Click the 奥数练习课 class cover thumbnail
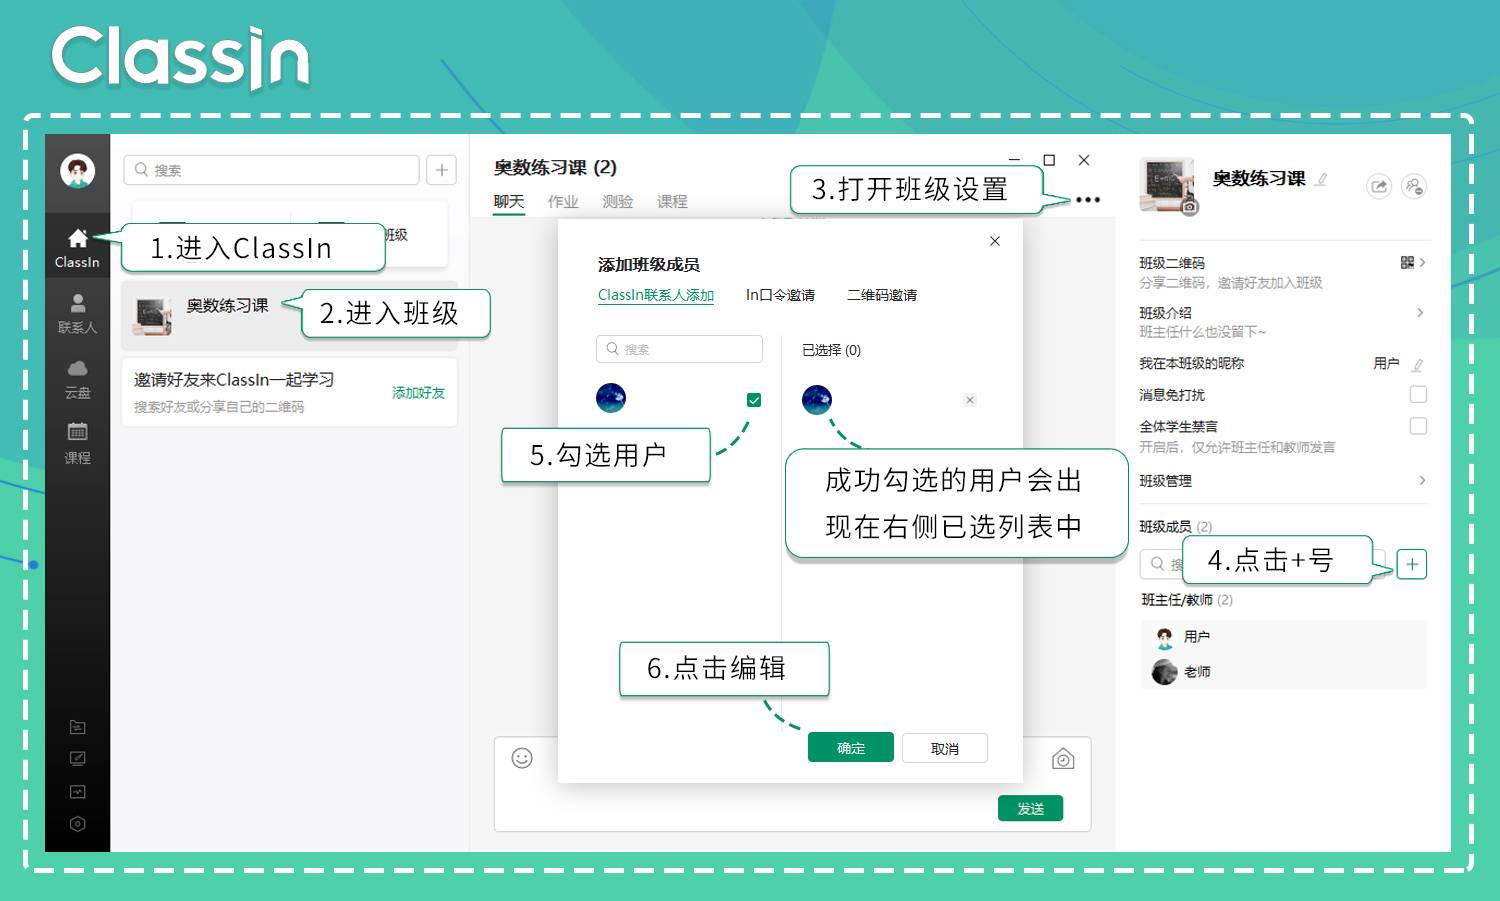1500x901 pixels. point(153,316)
